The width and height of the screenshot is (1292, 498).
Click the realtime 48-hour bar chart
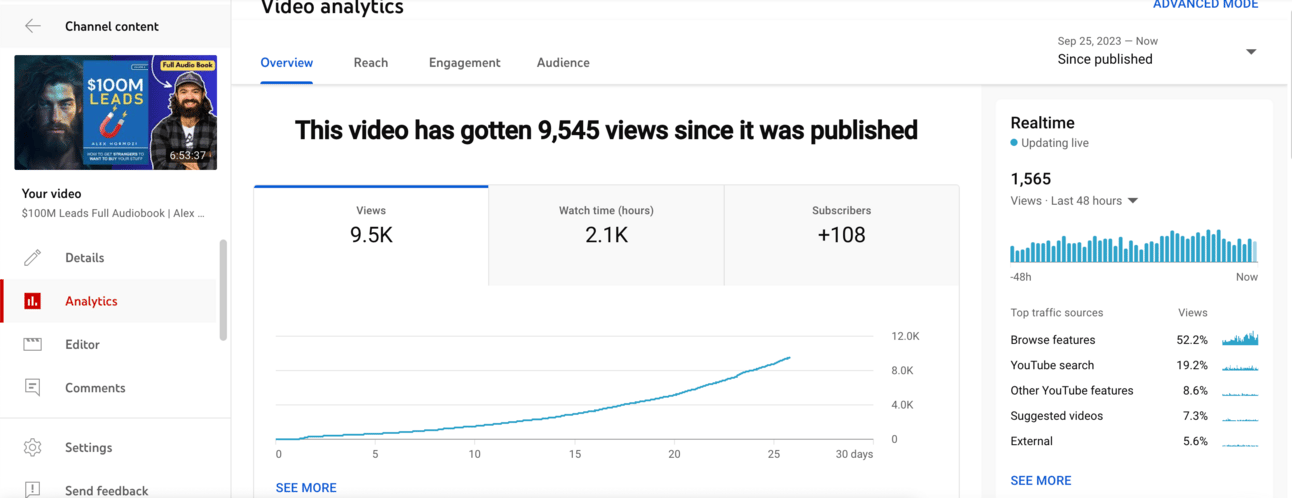[1134, 246]
